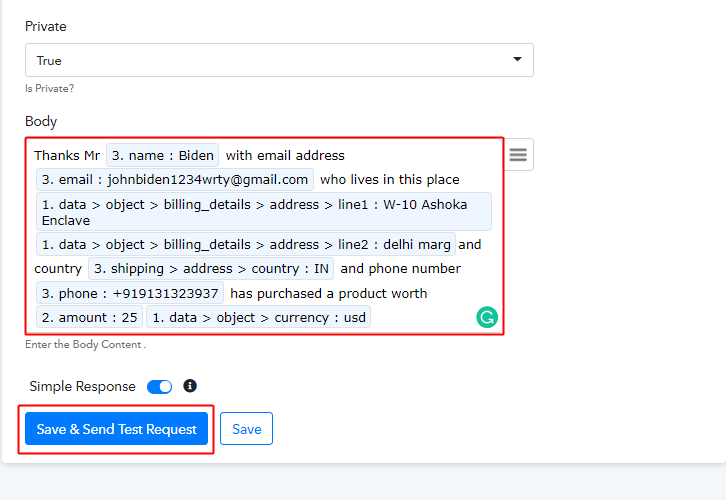
Task: Click the 'Thanks Mr' text in Body
Action: [x=67, y=155]
